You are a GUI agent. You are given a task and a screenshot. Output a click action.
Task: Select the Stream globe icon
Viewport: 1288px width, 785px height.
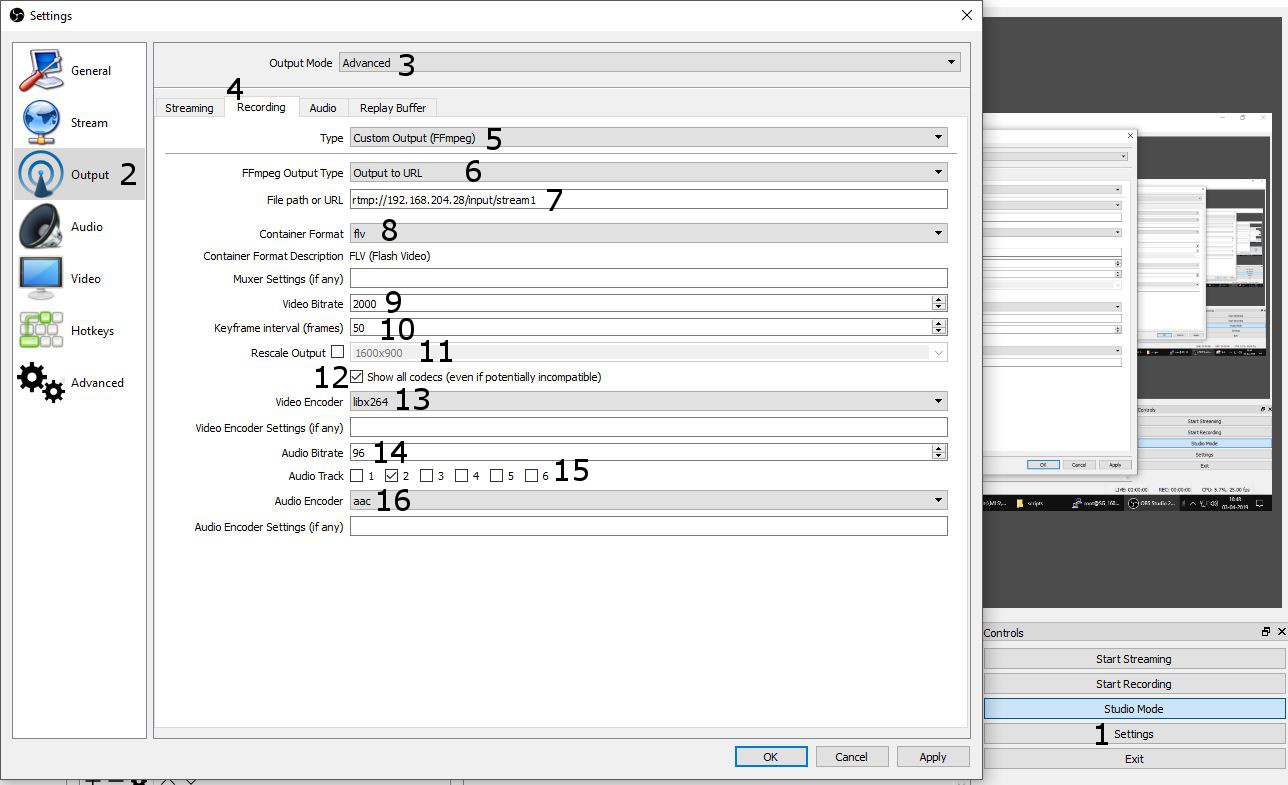coord(41,123)
